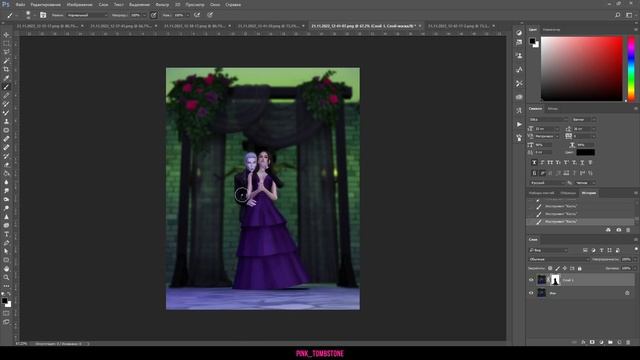
Task: Create a new layer group
Action: click(x=610, y=342)
